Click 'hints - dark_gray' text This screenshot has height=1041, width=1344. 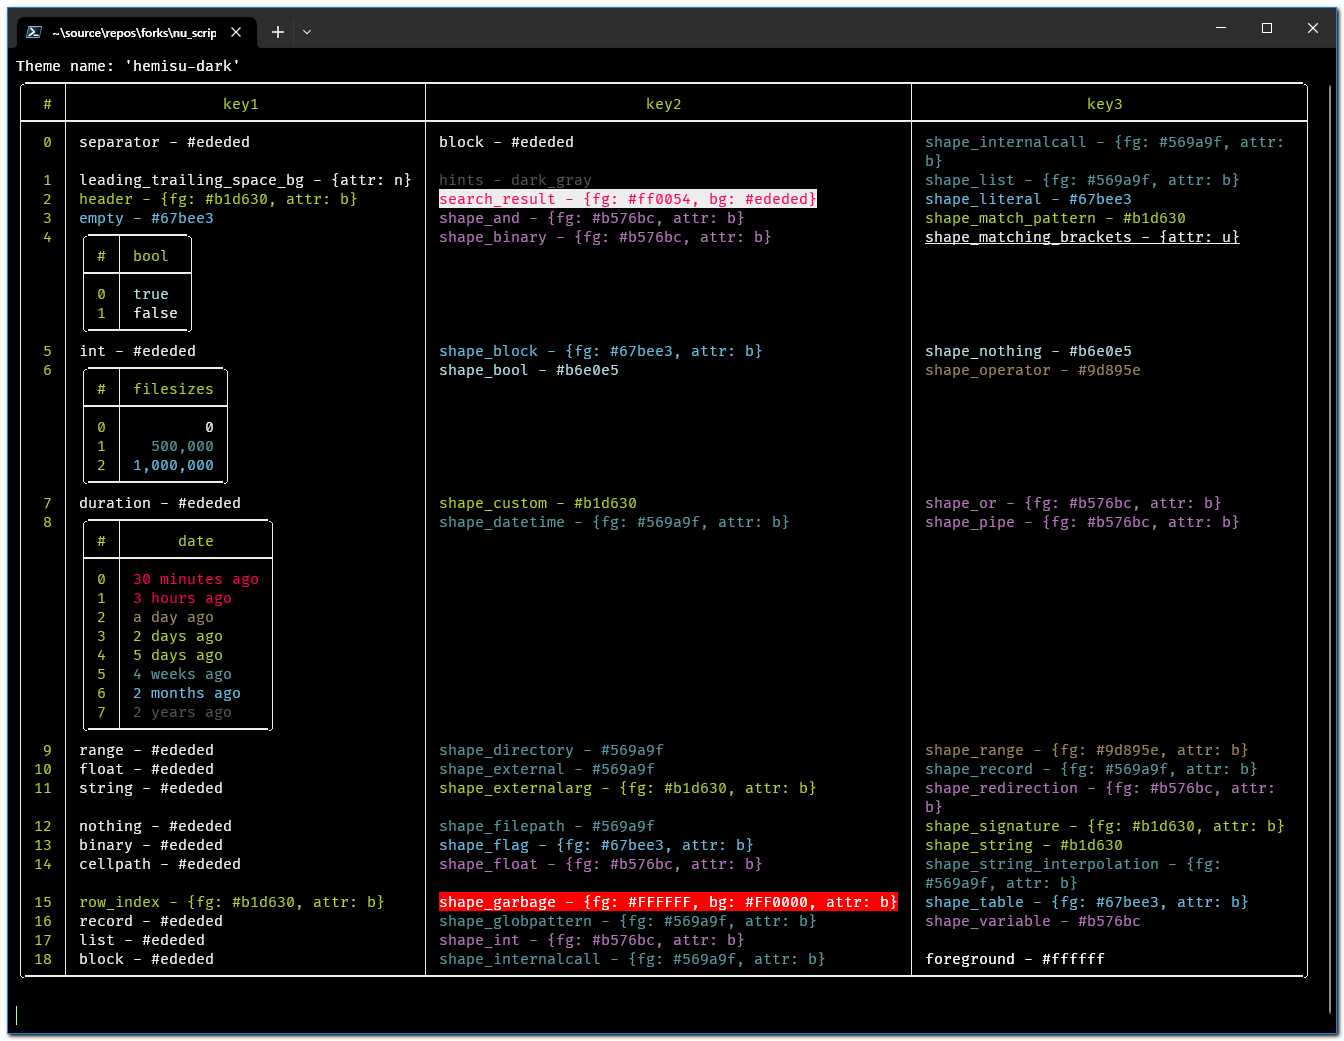(x=515, y=180)
